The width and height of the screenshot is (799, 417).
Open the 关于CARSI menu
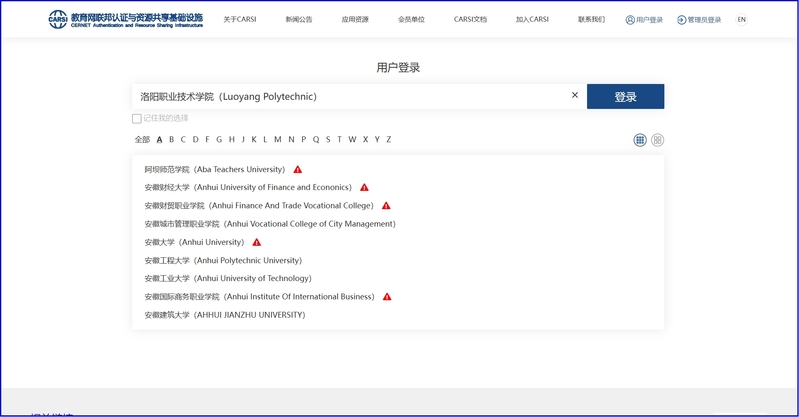239,19
